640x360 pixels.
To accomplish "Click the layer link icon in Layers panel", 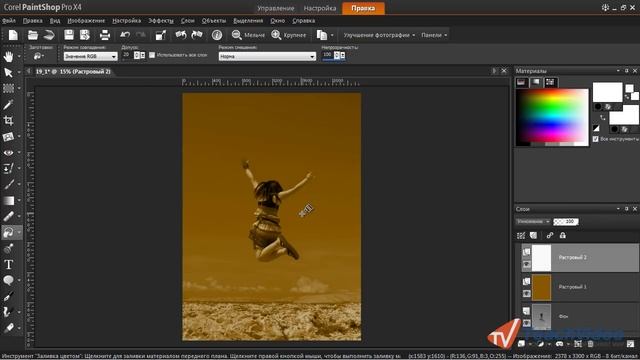I will click(550, 236).
